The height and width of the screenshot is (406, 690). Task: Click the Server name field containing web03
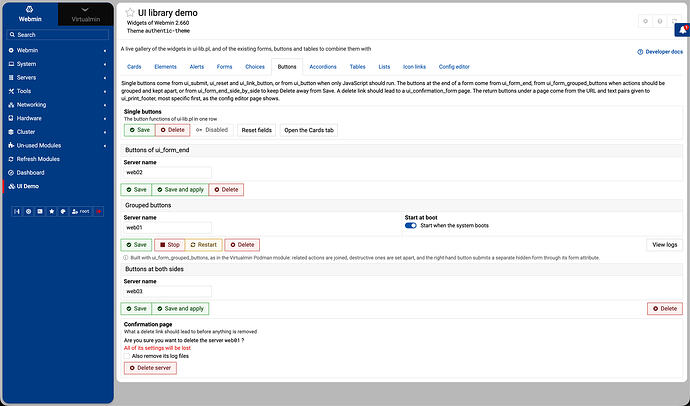click(x=168, y=291)
